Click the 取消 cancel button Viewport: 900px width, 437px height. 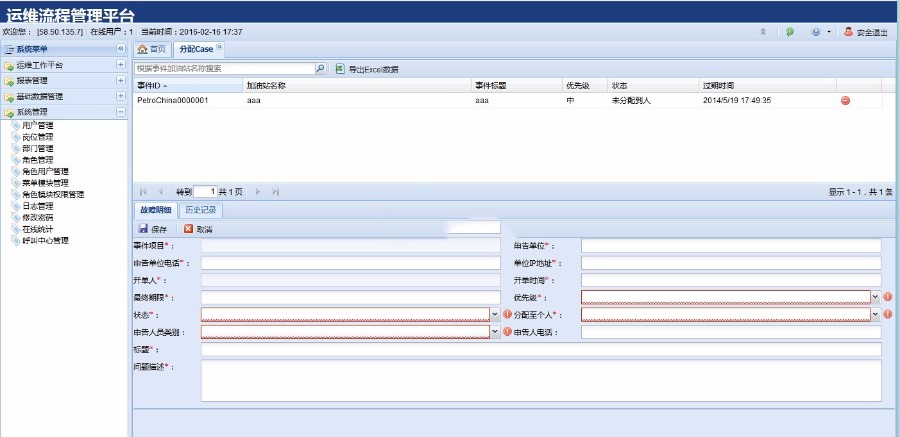tap(198, 229)
